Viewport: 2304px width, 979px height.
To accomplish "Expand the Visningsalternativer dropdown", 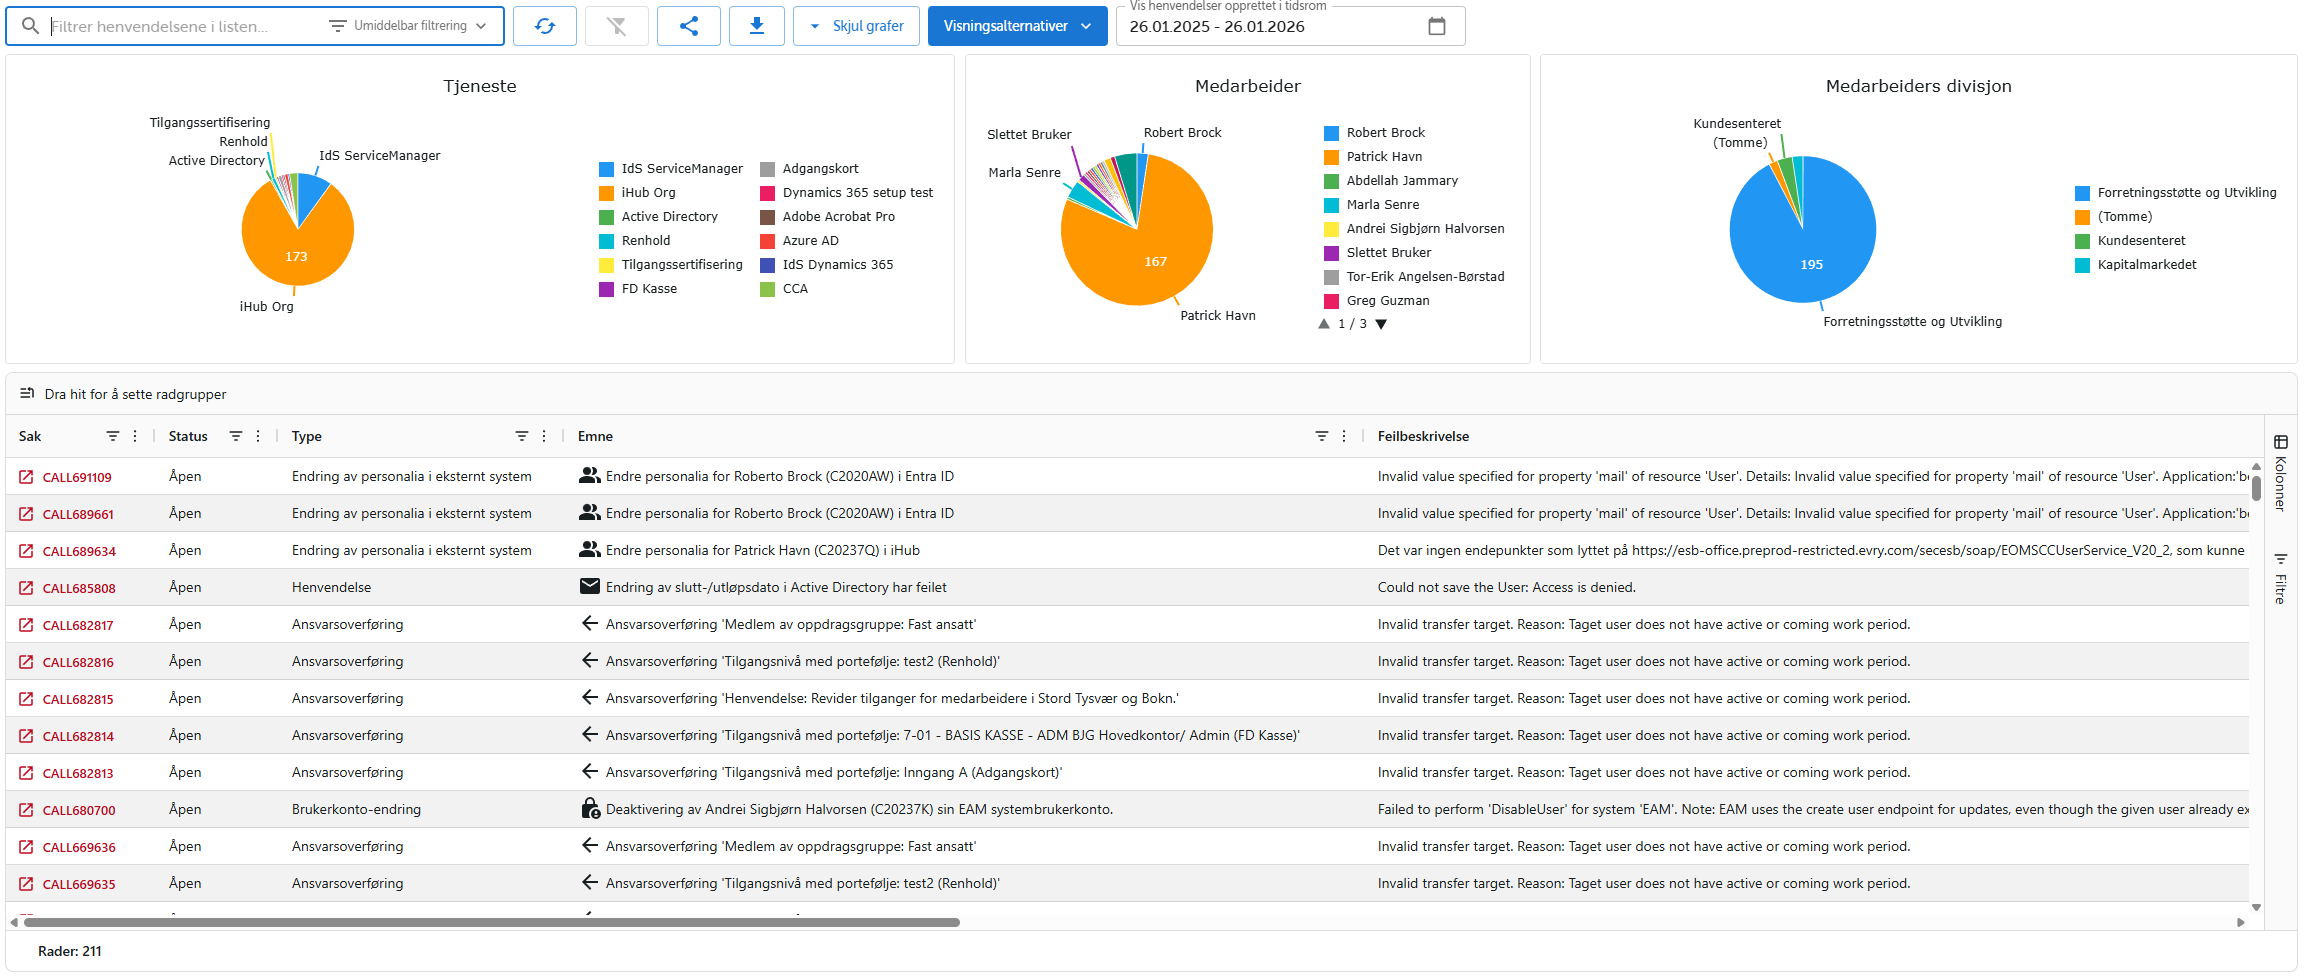I will [x=1016, y=26].
